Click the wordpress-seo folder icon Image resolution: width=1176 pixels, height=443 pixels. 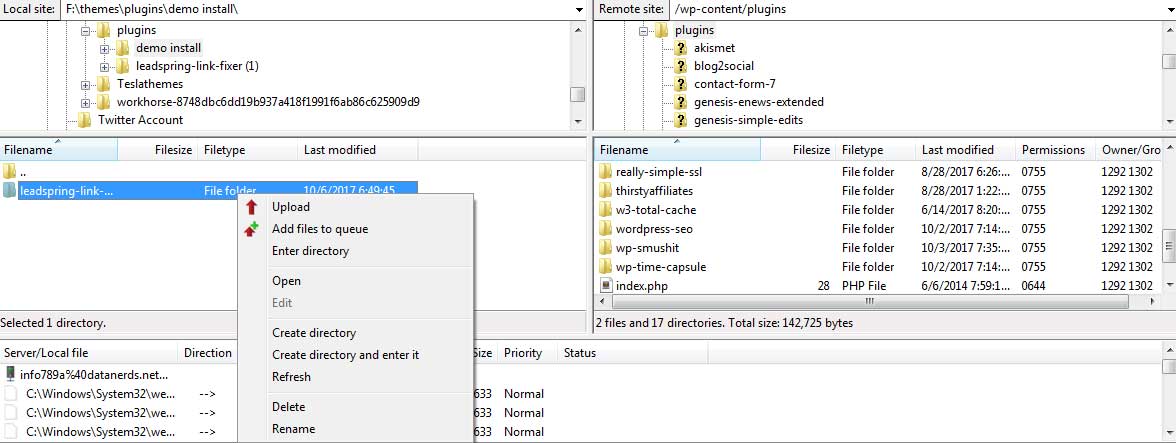tap(606, 229)
